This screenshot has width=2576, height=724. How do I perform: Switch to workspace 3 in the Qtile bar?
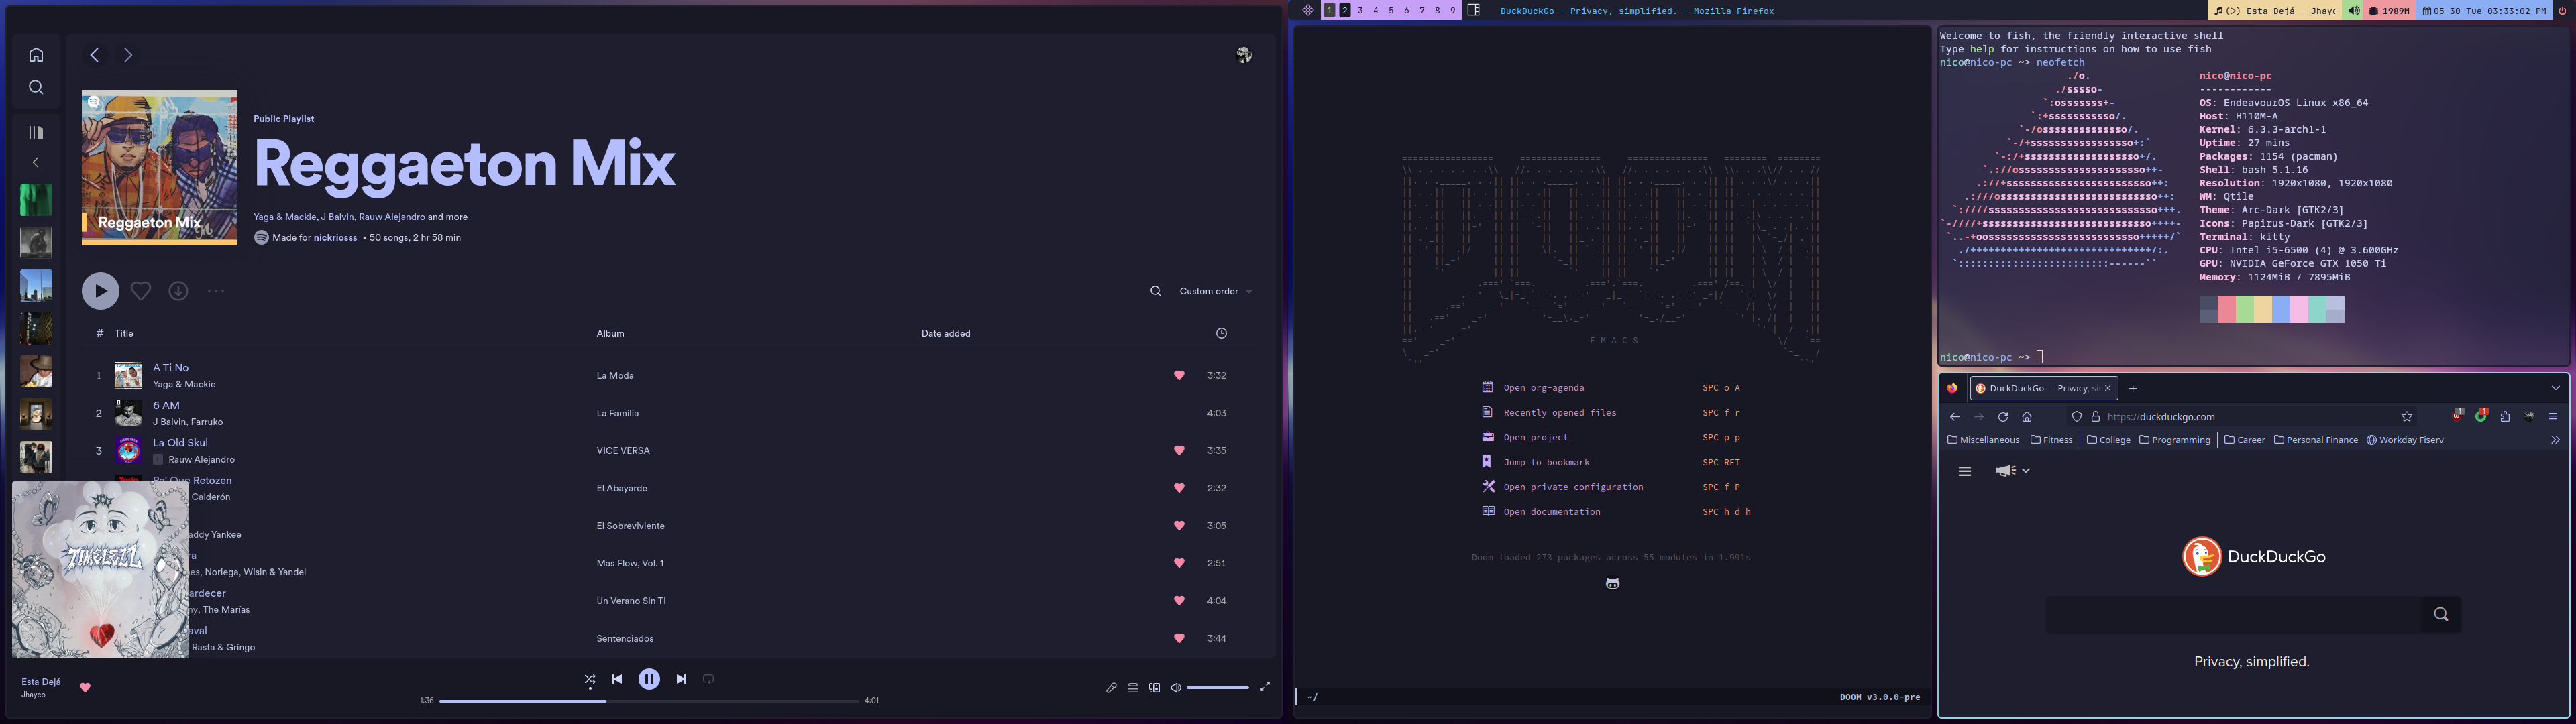[x=1360, y=11]
